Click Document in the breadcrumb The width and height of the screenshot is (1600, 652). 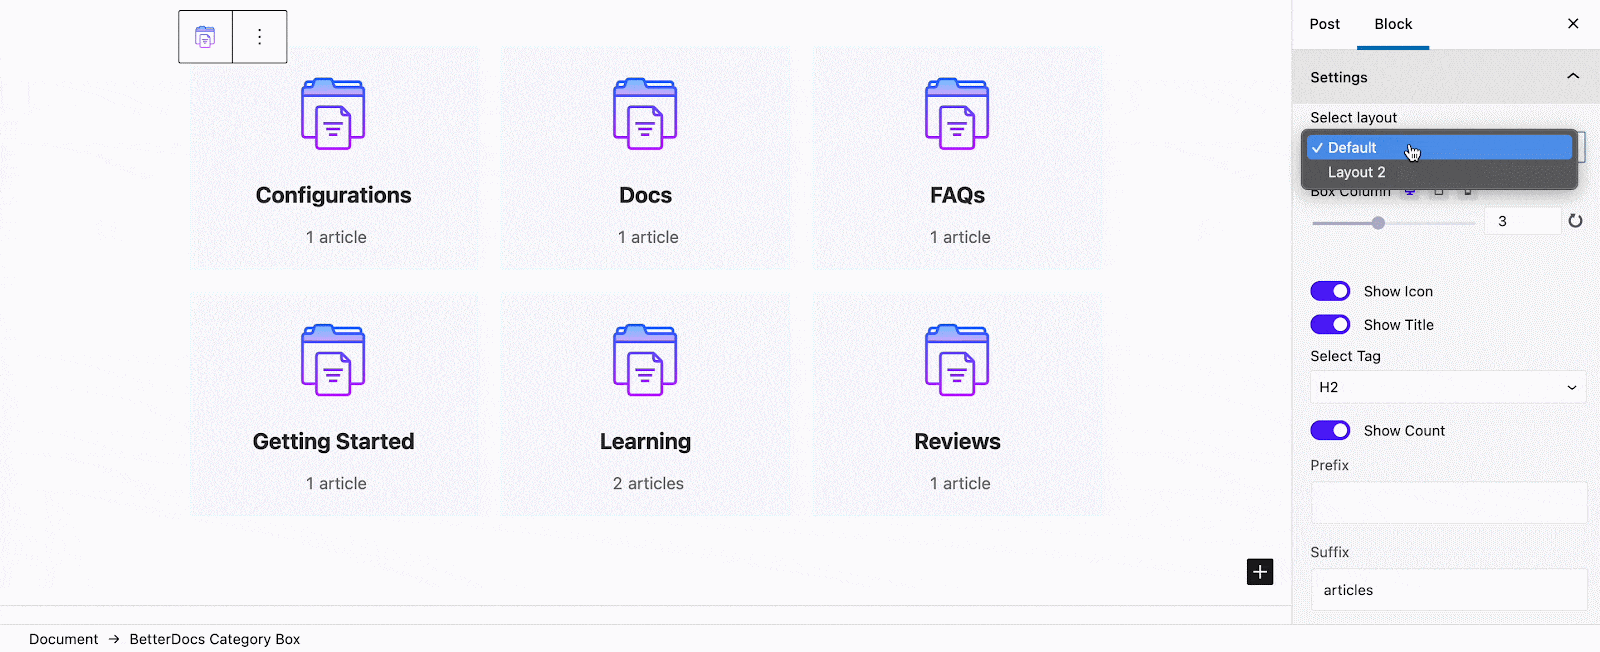64,639
